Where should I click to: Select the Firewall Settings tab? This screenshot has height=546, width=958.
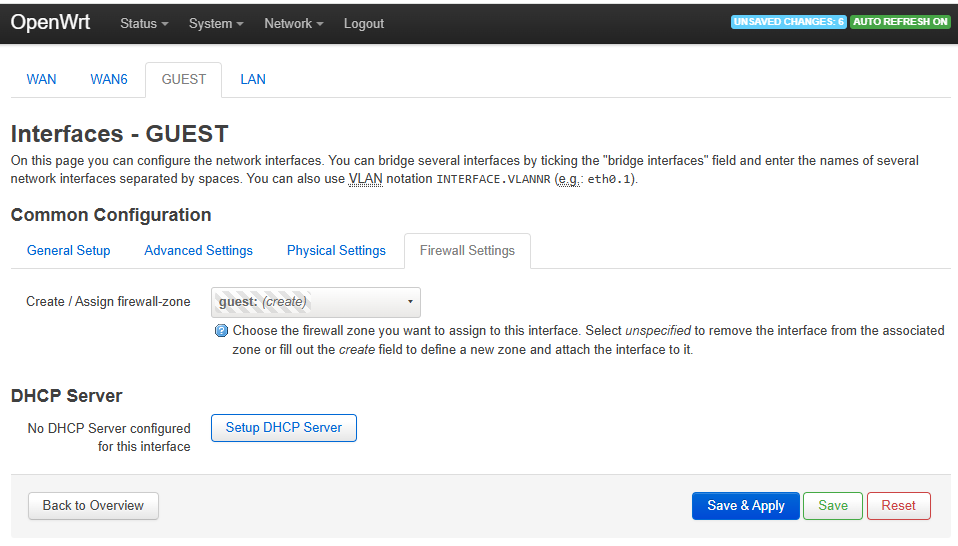[467, 250]
